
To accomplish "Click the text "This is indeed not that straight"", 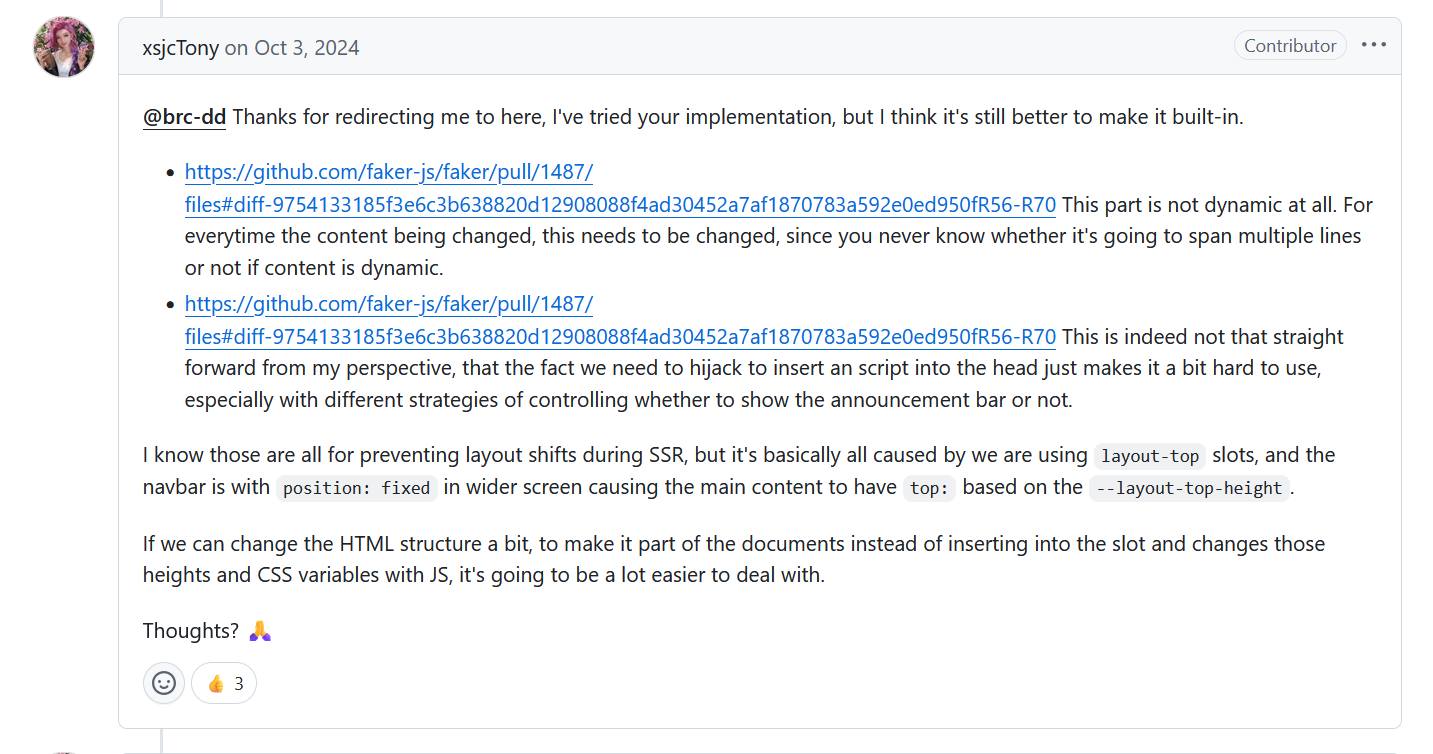I will [x=1203, y=337].
